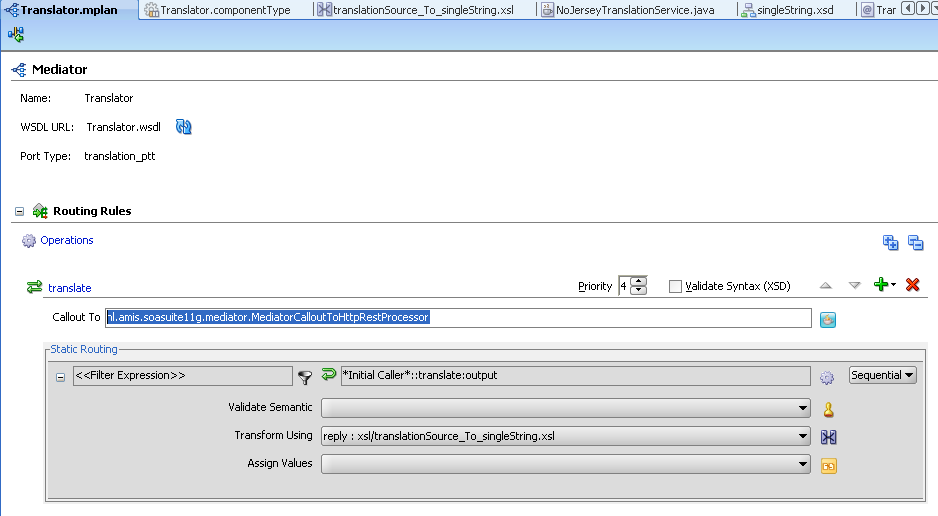
Task: Open the Sequential execution dropdown
Action: (882, 375)
